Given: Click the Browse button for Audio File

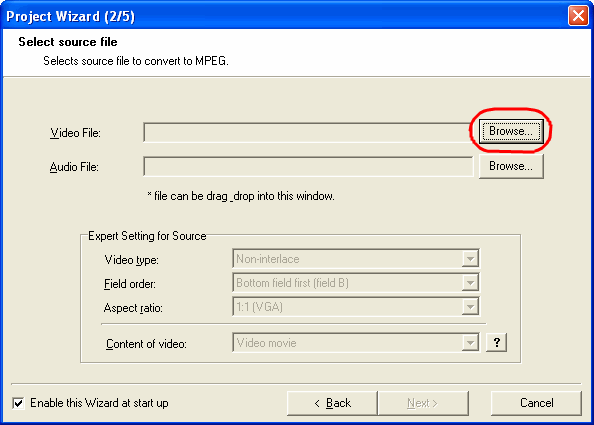Looking at the screenshot, I should (x=511, y=166).
